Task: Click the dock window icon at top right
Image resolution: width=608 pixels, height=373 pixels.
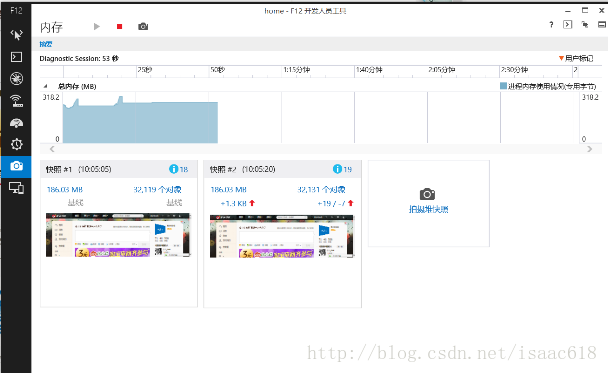Action: (x=602, y=25)
